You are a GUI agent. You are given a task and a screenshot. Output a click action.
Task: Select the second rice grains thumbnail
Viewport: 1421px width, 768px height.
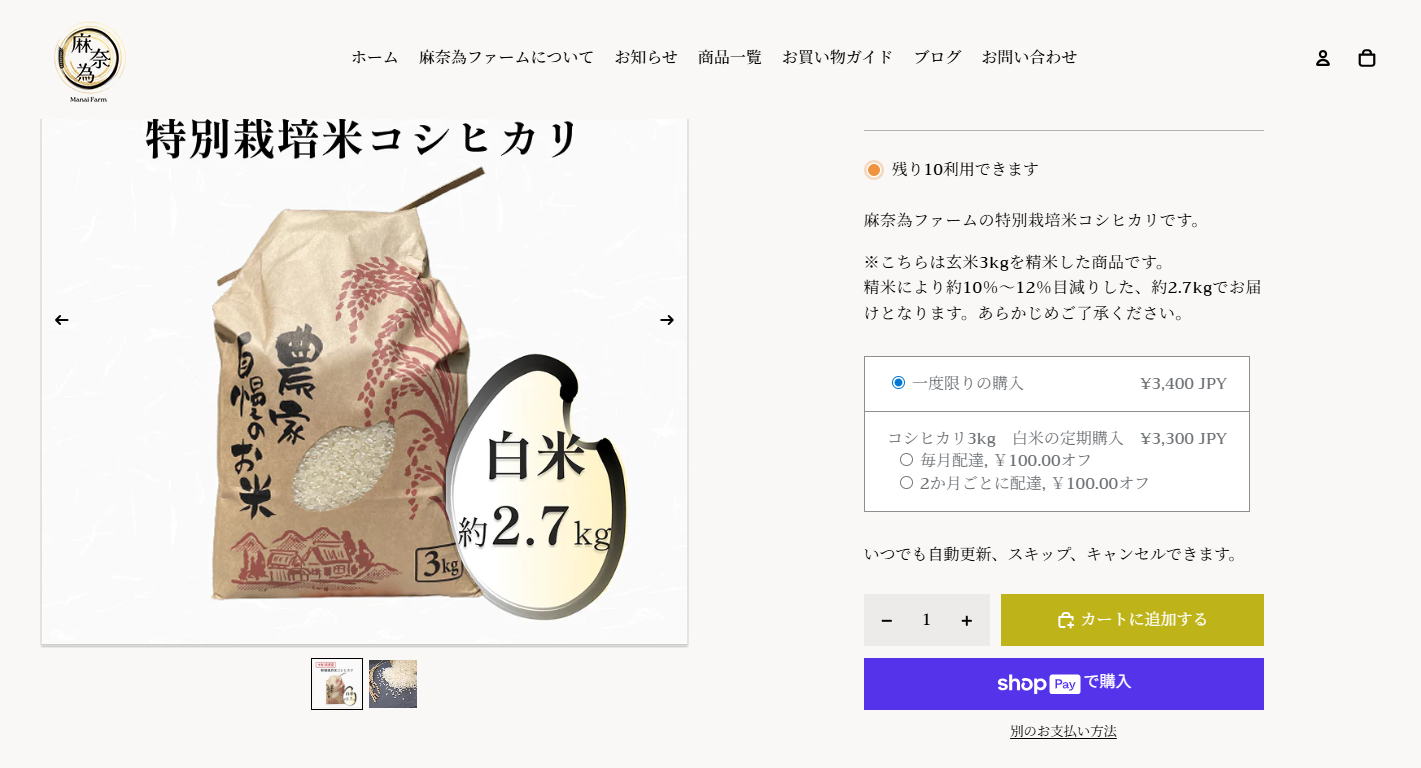(x=393, y=684)
